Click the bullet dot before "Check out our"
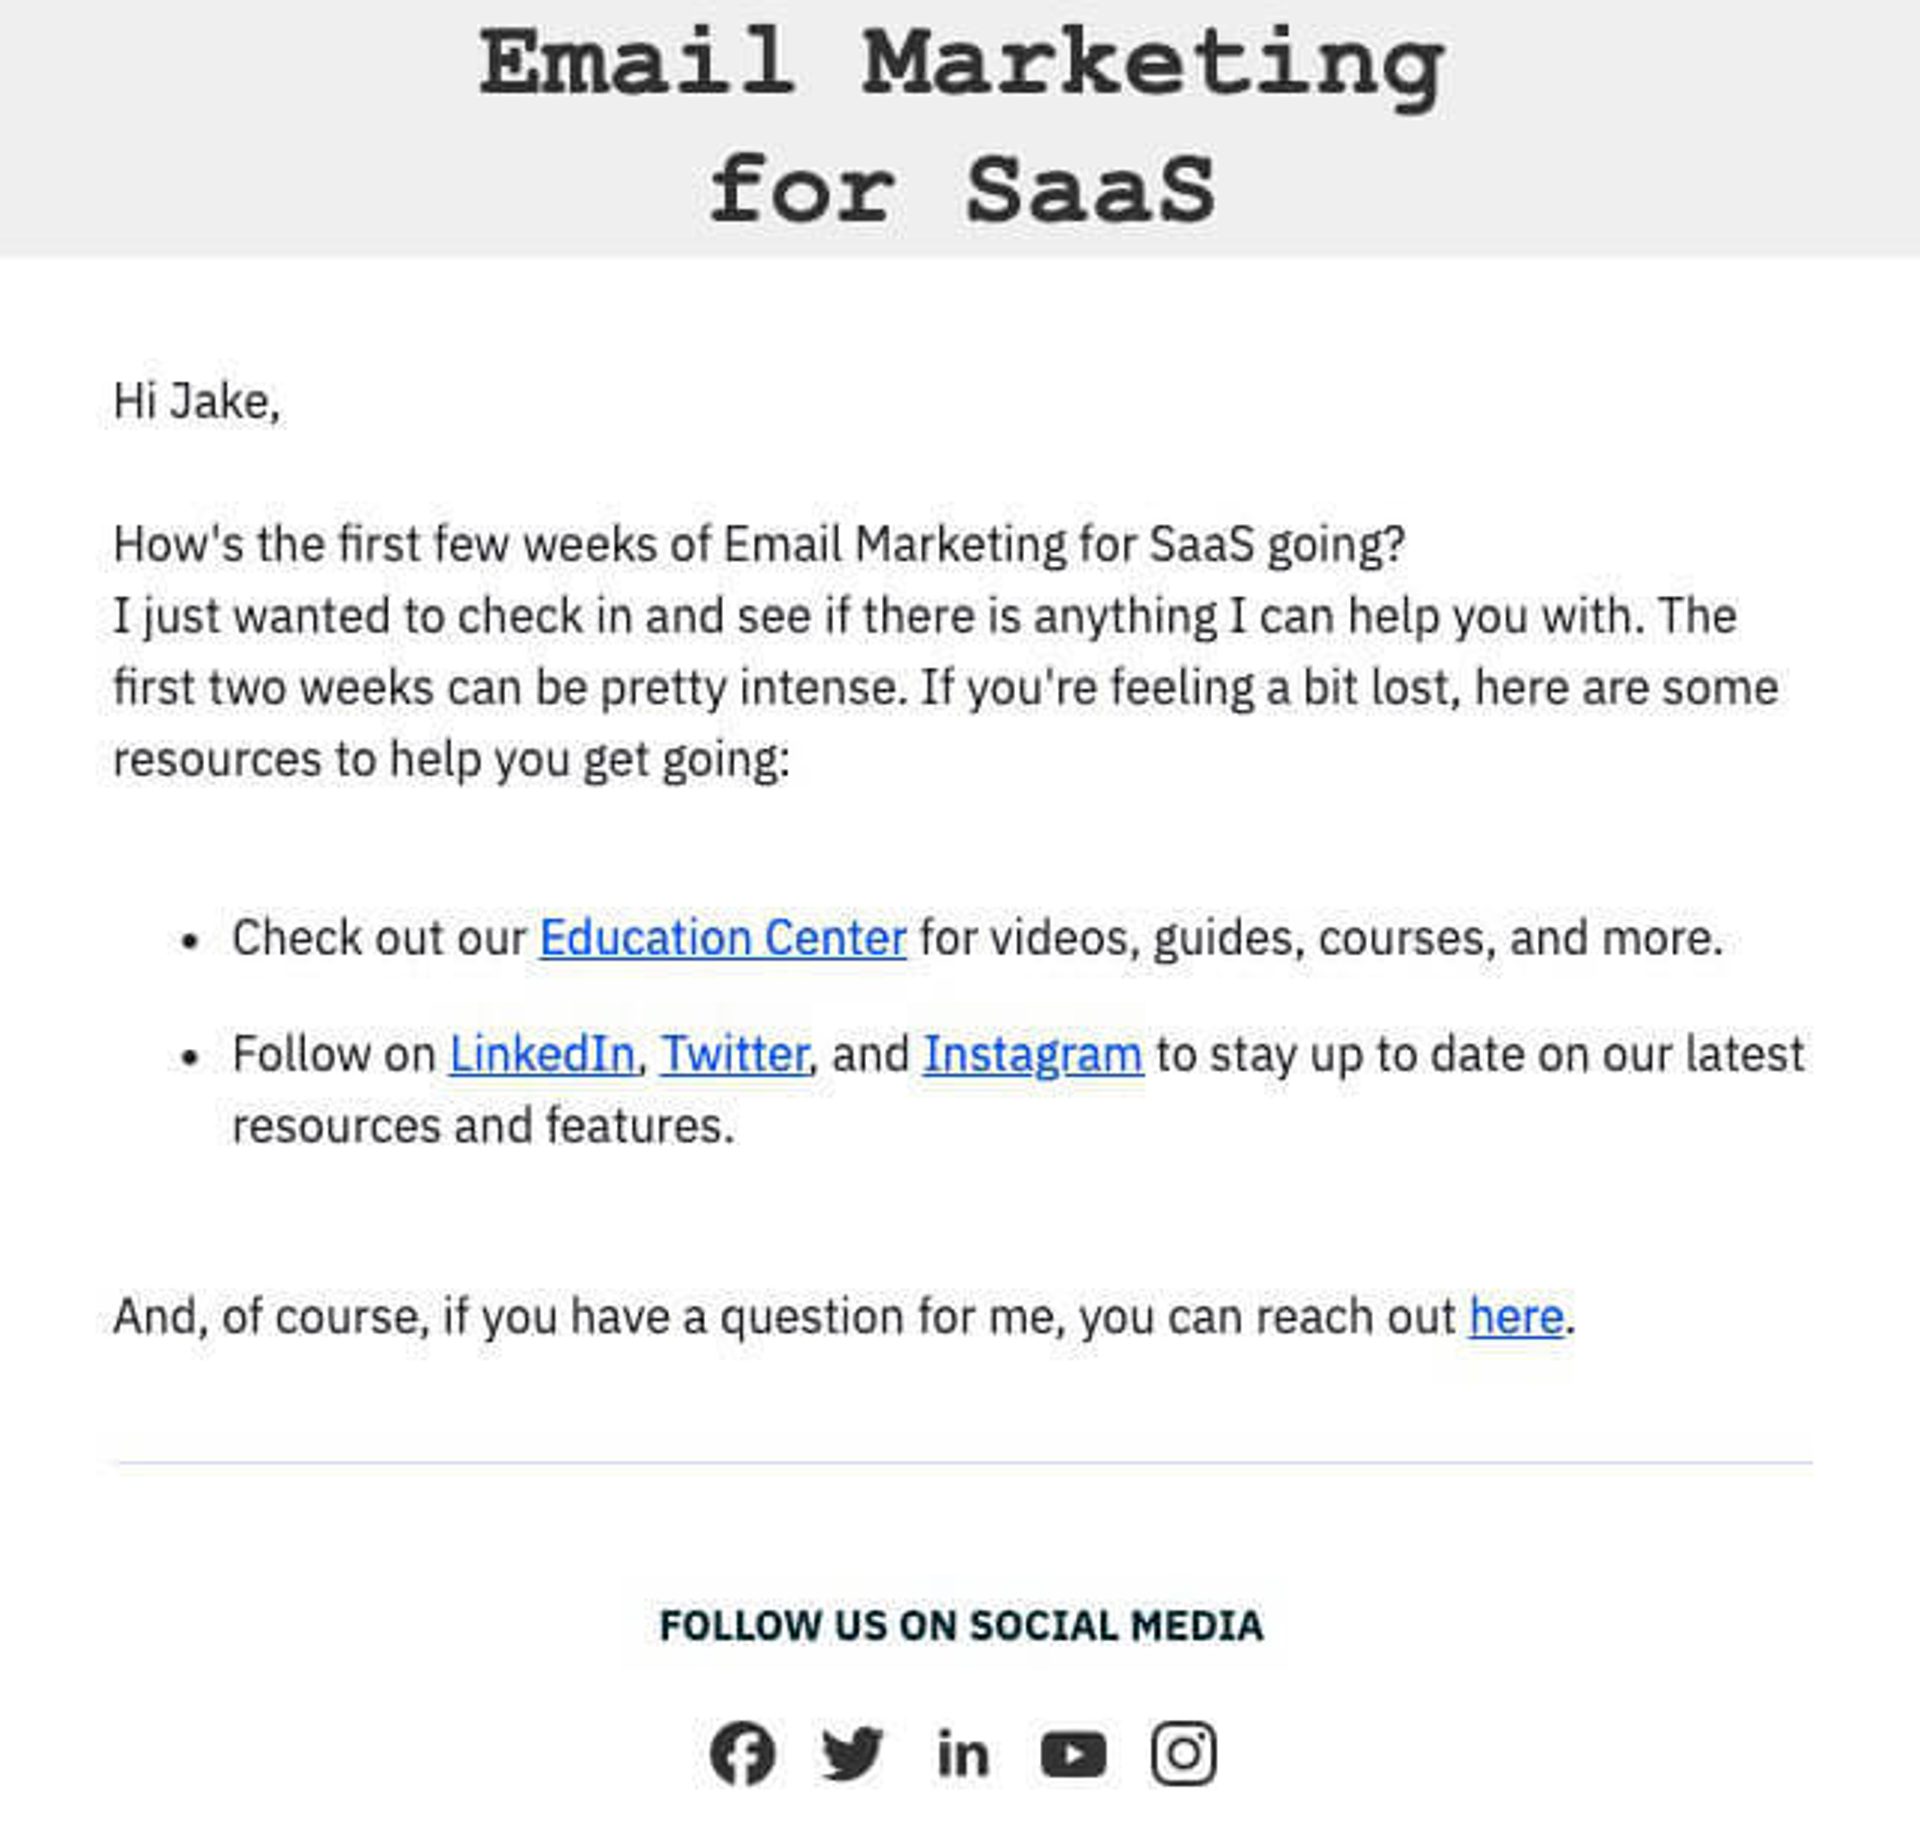The width and height of the screenshot is (1920, 1834). point(190,940)
